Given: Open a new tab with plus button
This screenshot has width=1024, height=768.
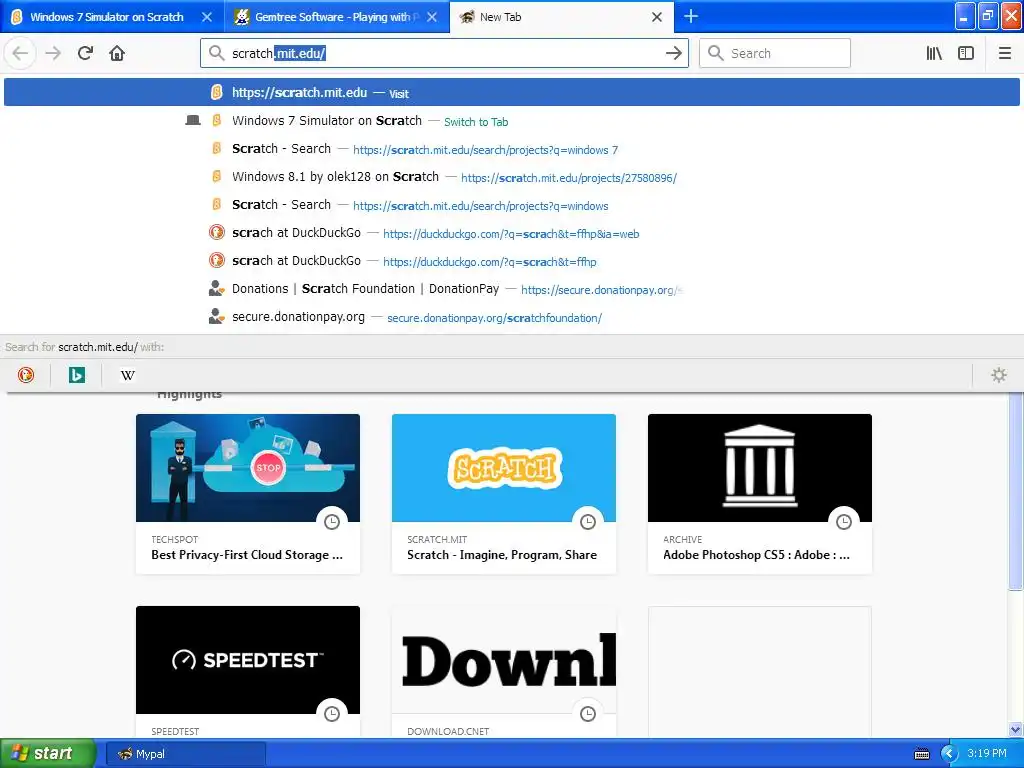Looking at the screenshot, I should 690,16.
